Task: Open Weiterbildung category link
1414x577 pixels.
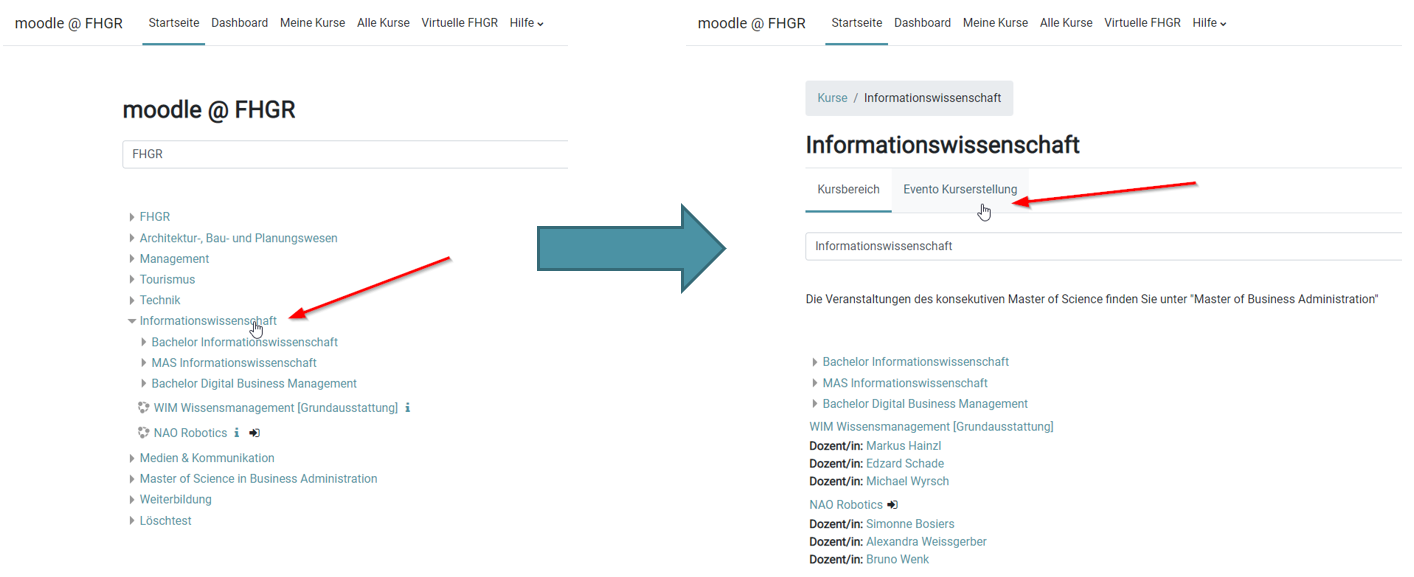Action: (176, 500)
